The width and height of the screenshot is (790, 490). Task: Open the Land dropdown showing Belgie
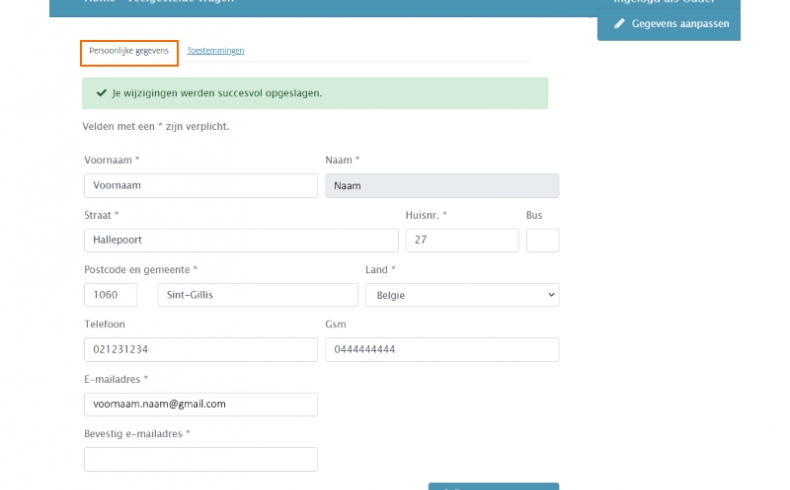(x=462, y=295)
